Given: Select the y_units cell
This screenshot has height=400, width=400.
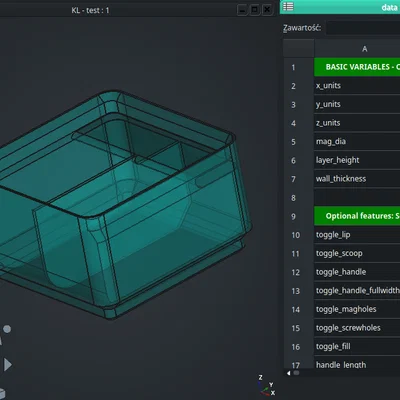Looking at the screenshot, I should click(x=357, y=104).
